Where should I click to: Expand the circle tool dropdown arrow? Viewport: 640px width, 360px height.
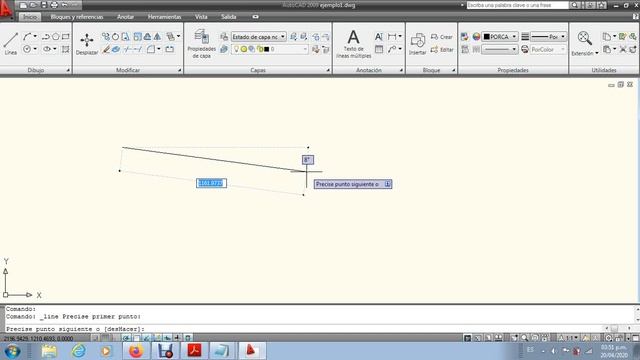(x=35, y=49)
